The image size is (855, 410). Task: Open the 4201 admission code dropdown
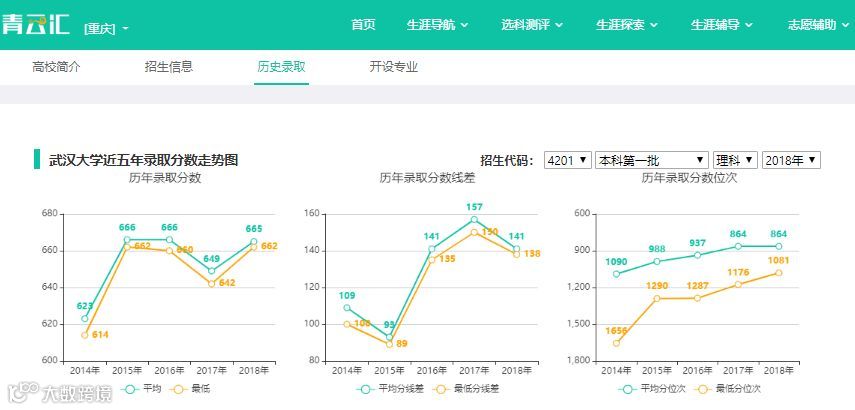click(x=568, y=160)
